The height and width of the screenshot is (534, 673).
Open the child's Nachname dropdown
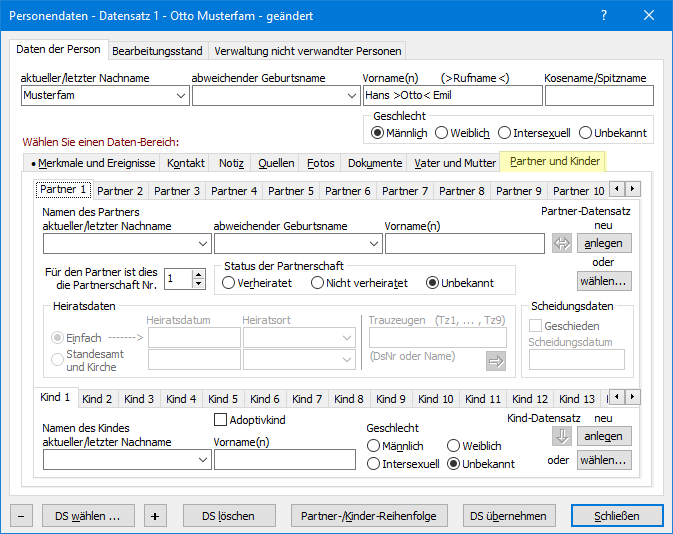[203, 460]
